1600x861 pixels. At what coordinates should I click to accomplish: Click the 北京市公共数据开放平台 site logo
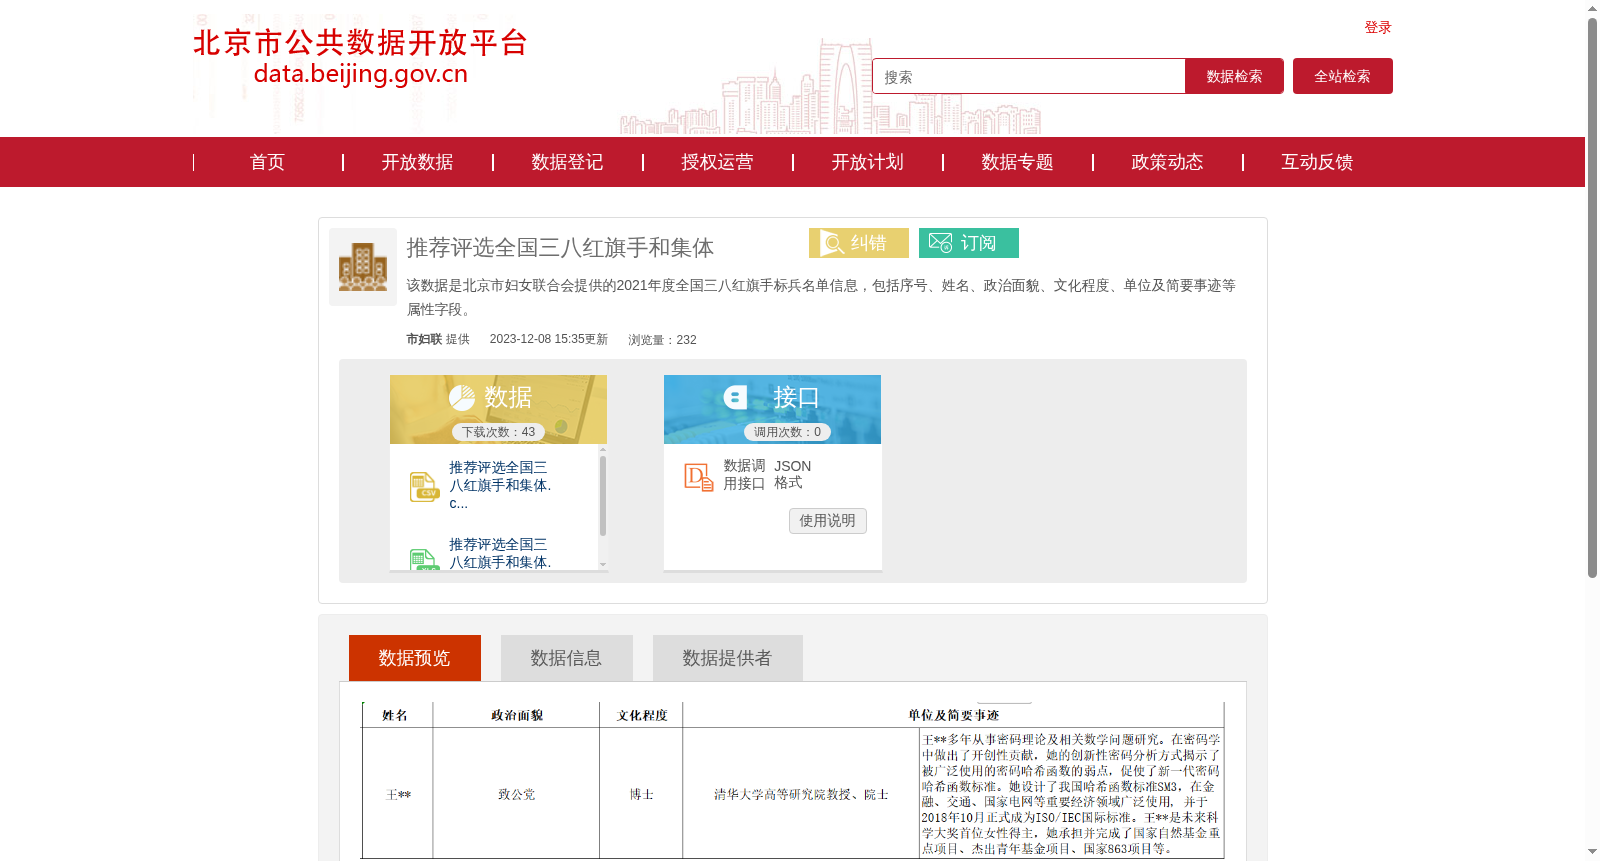pos(360,57)
